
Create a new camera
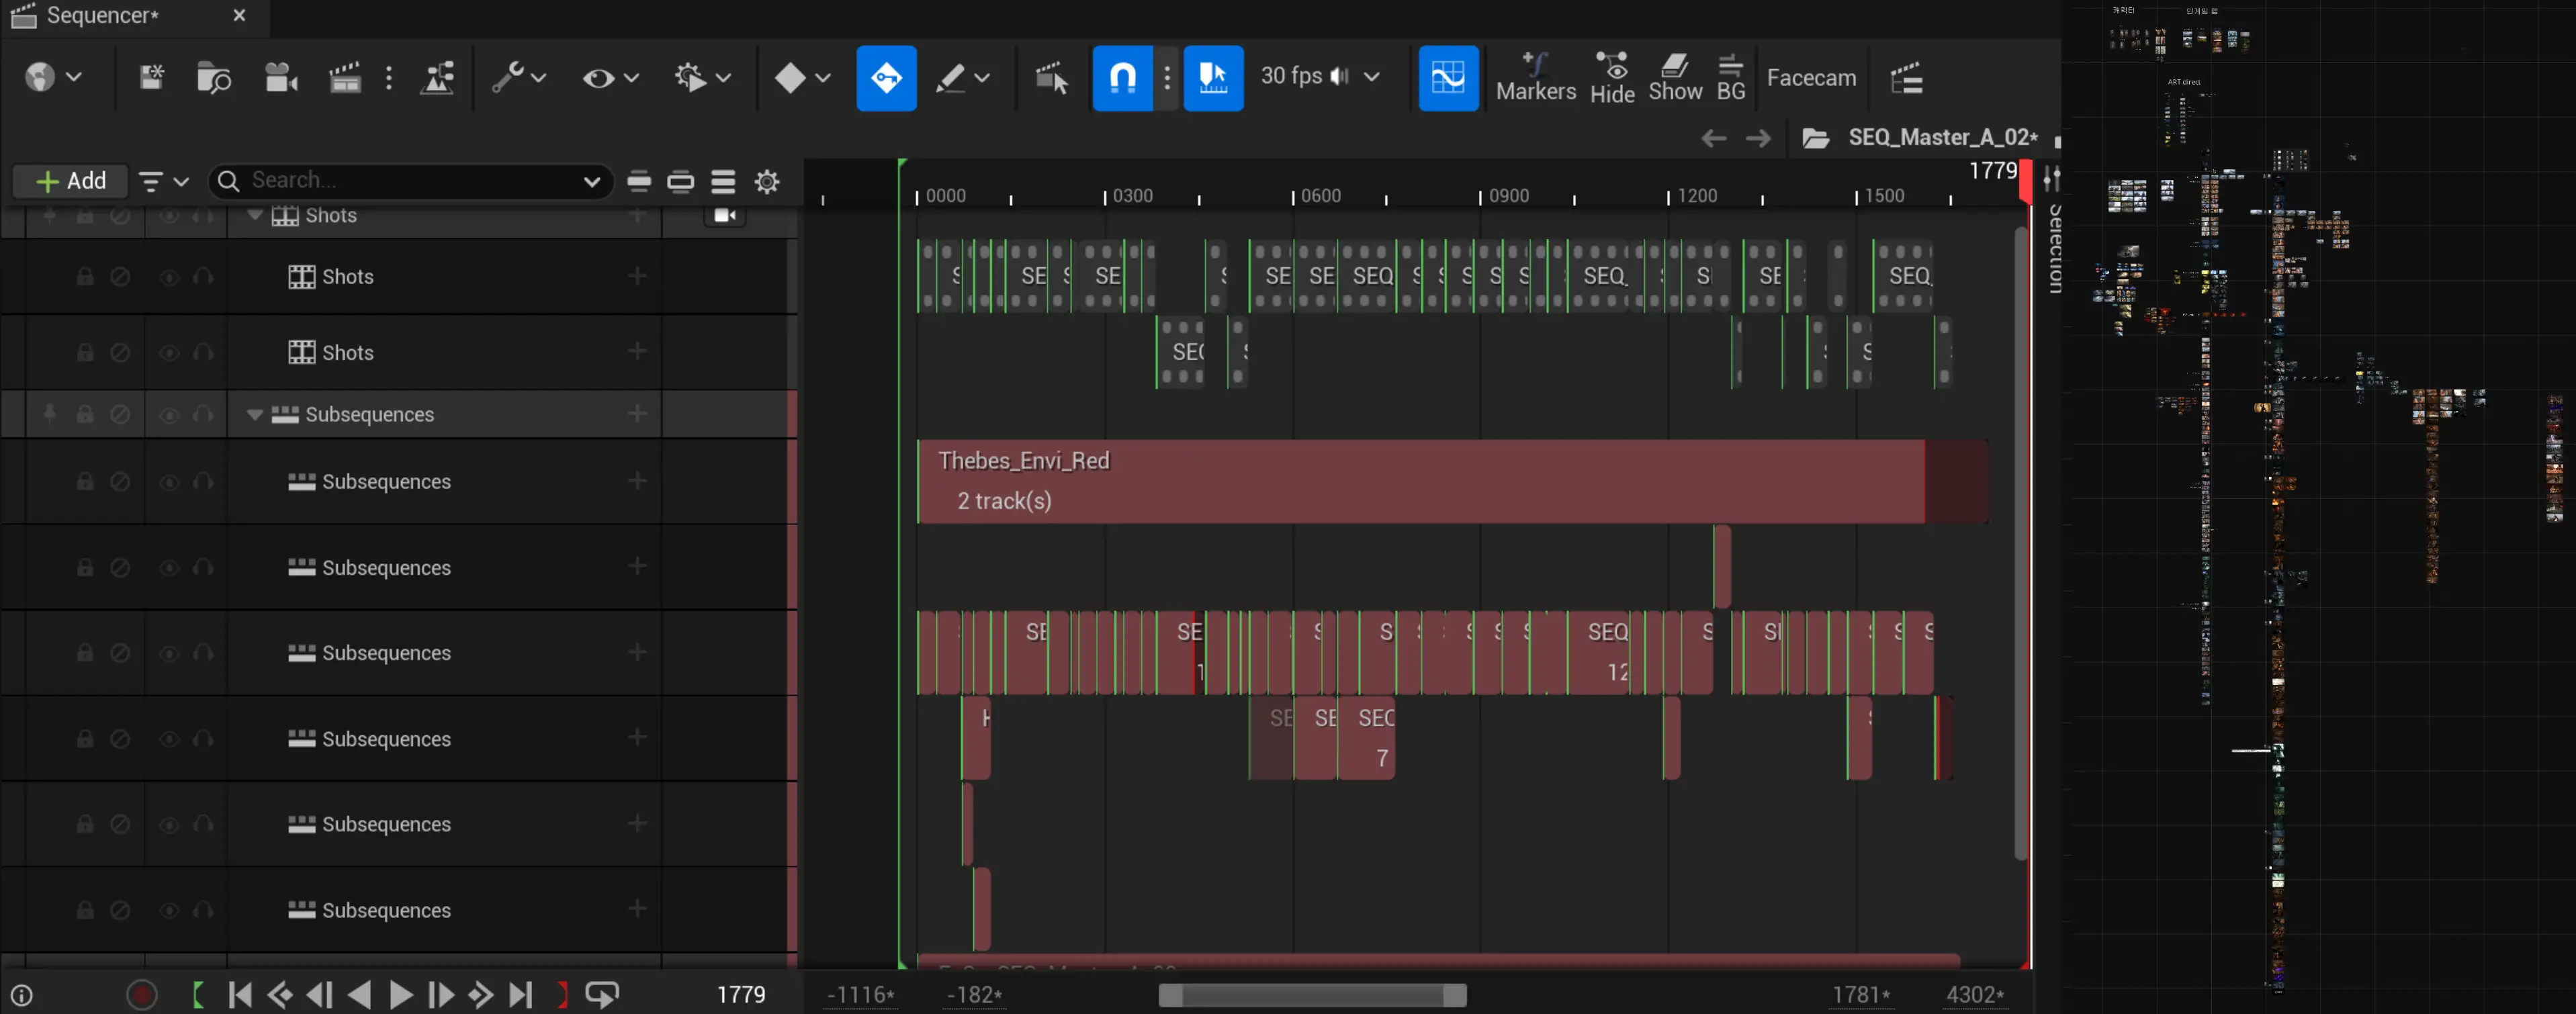point(281,77)
